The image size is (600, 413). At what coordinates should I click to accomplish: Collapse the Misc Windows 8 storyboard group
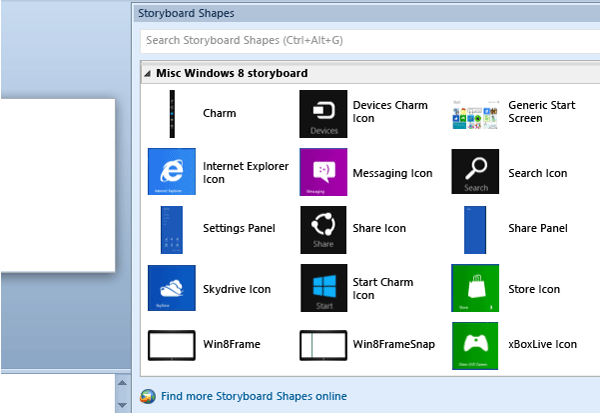(x=147, y=73)
